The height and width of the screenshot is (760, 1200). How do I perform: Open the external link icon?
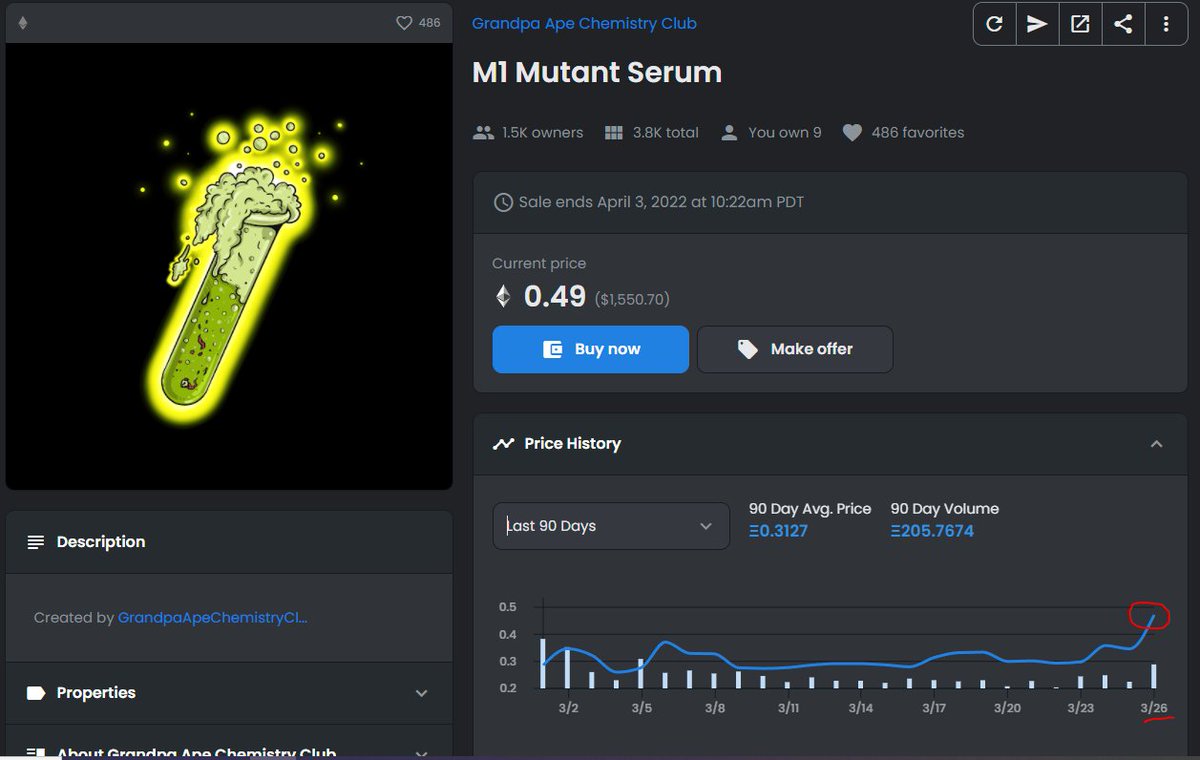tap(1080, 24)
